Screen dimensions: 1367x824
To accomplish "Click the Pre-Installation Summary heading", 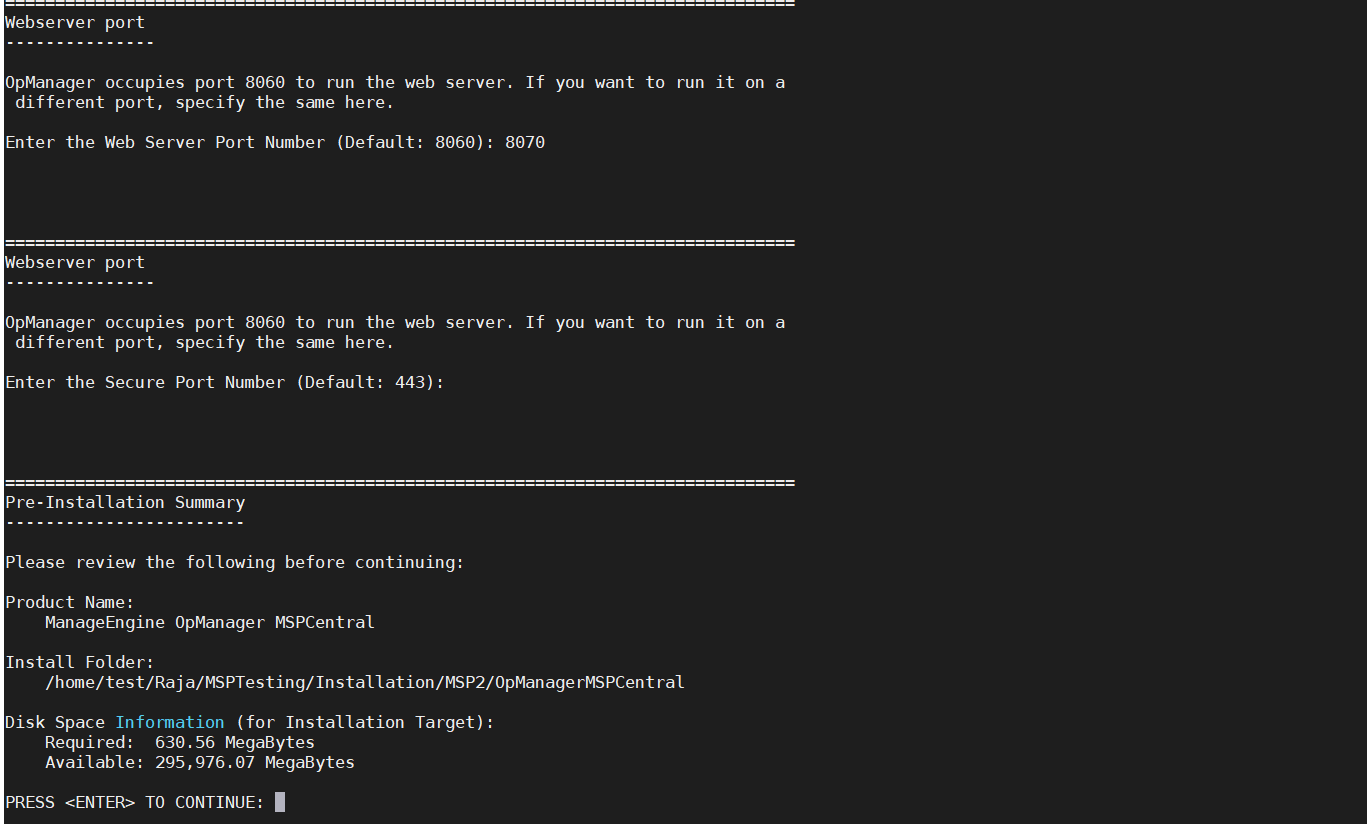I will coord(125,502).
